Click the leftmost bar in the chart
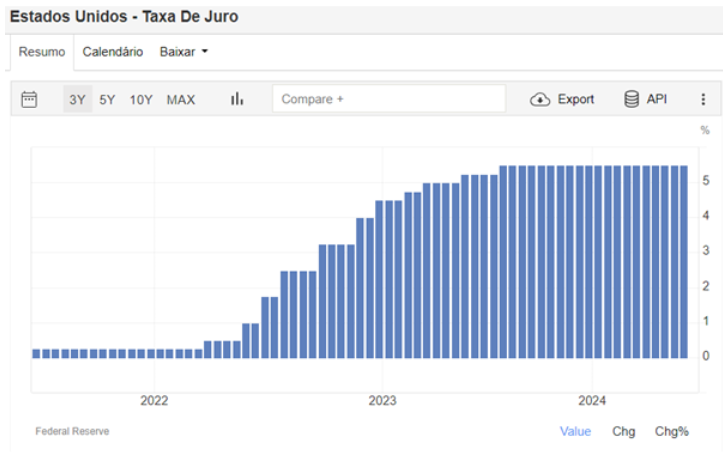Image resolution: width=723 pixels, height=459 pixels. tap(36, 354)
